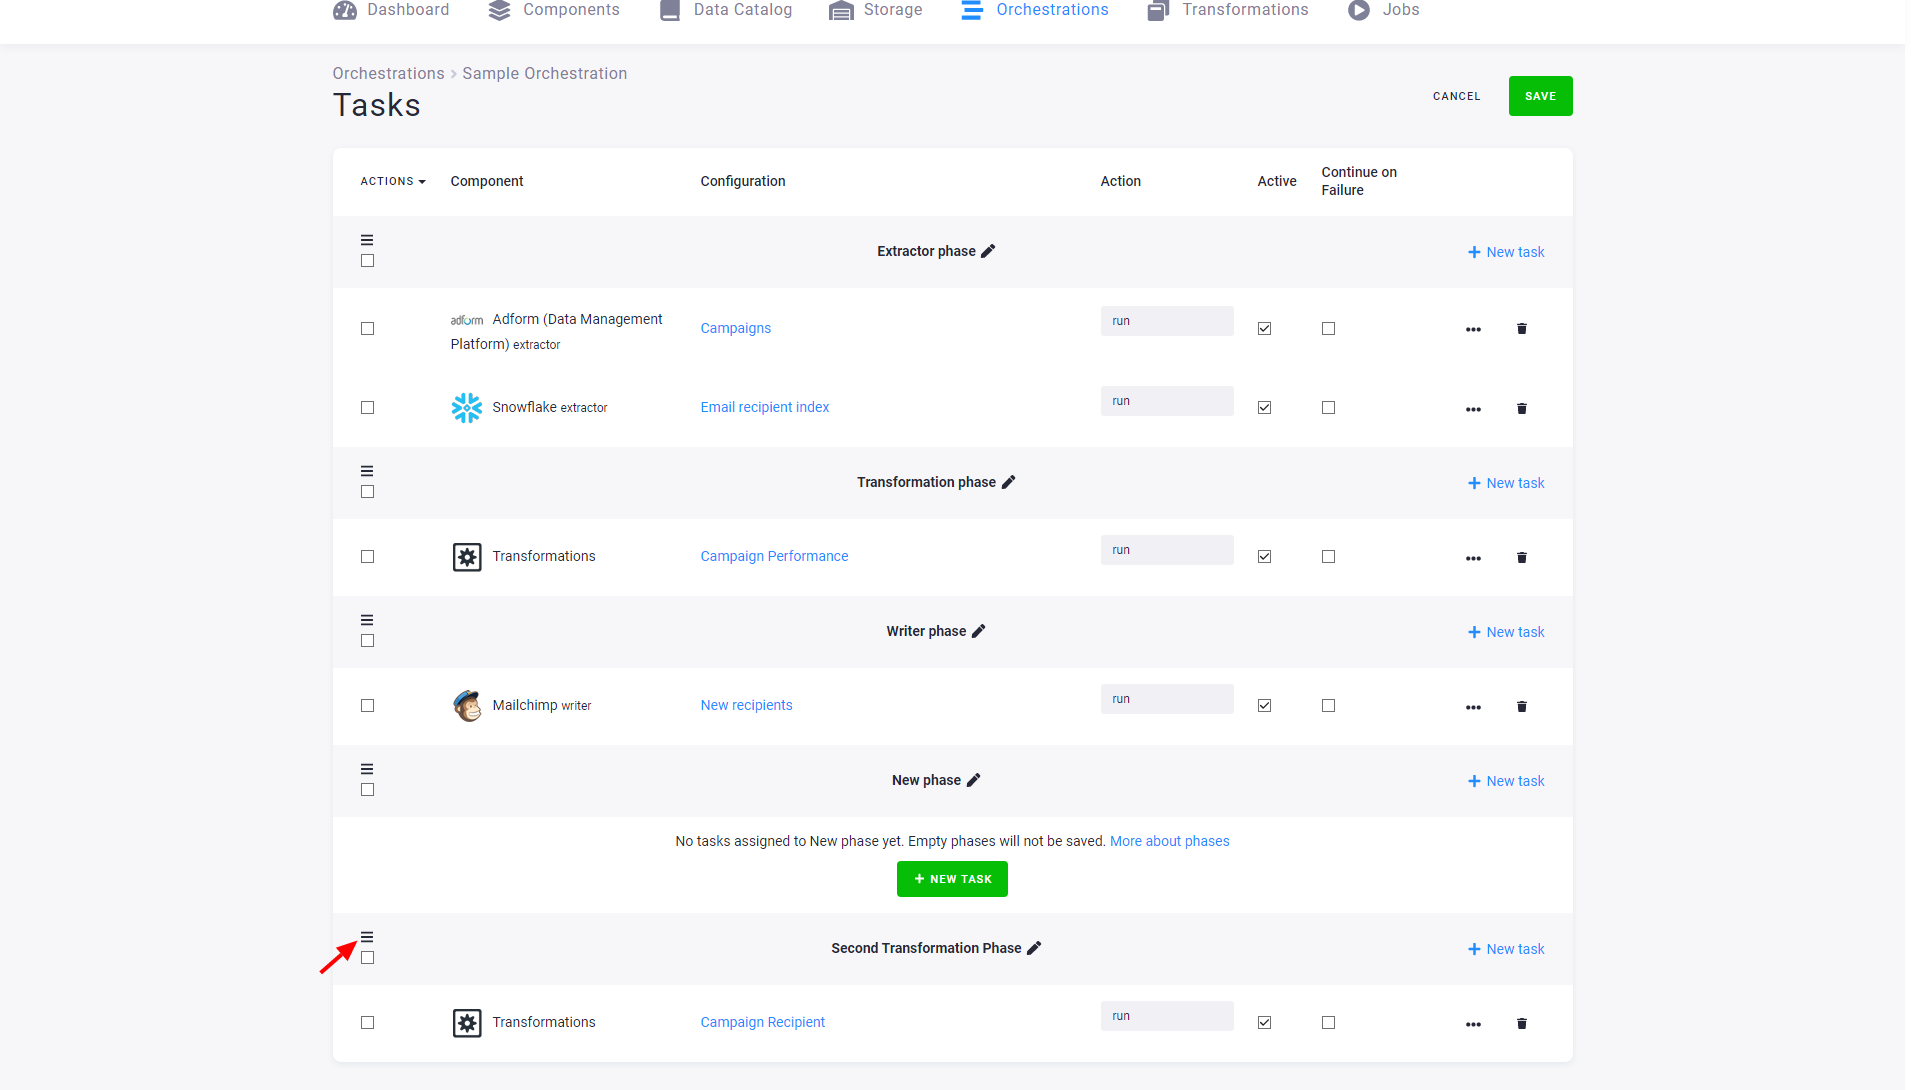This screenshot has height=1090, width=1920.
Task: Open the ACTIONS dropdown above the task list
Action: 392,181
